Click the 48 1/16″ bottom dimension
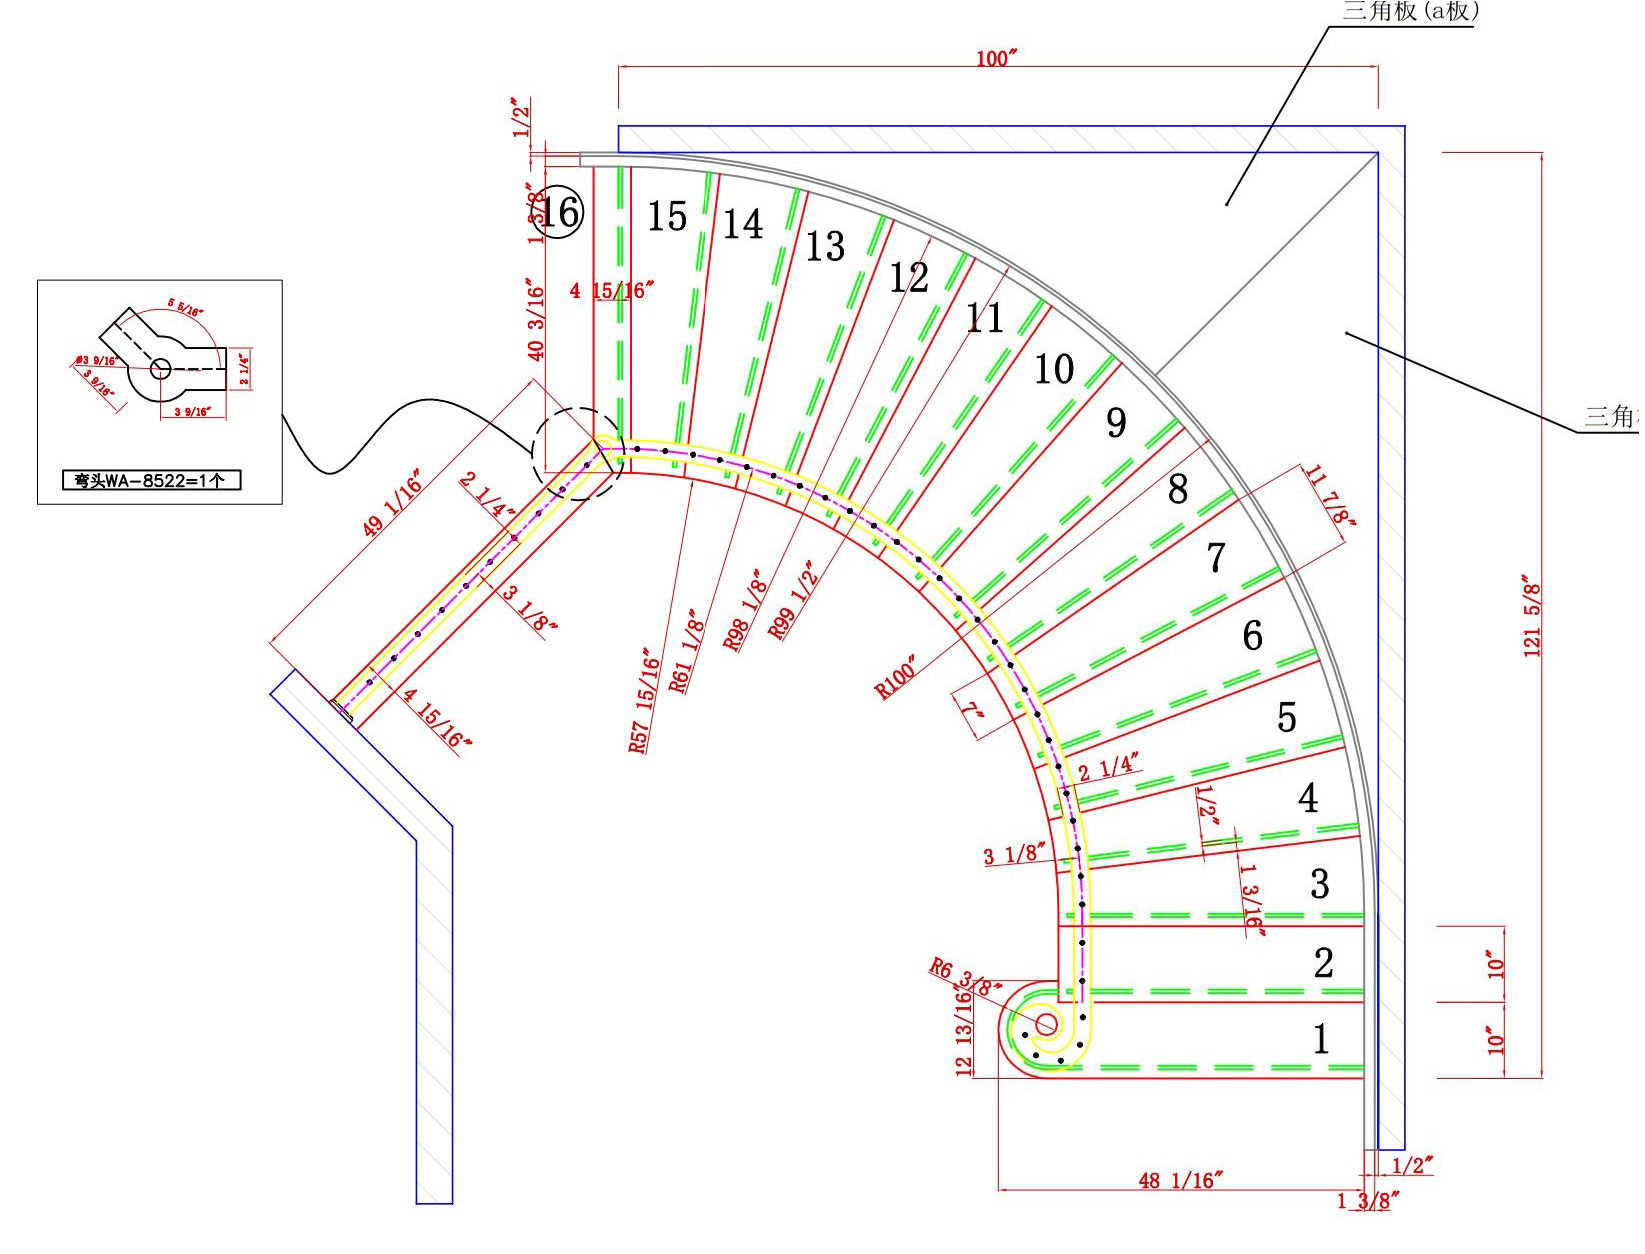Image resolution: width=1645 pixels, height=1254 pixels. coord(1181,1180)
